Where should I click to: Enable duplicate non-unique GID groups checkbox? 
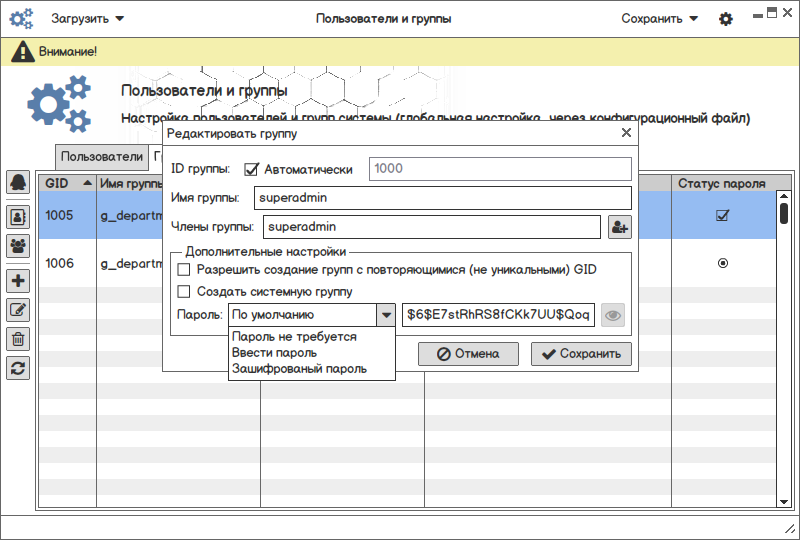183,270
